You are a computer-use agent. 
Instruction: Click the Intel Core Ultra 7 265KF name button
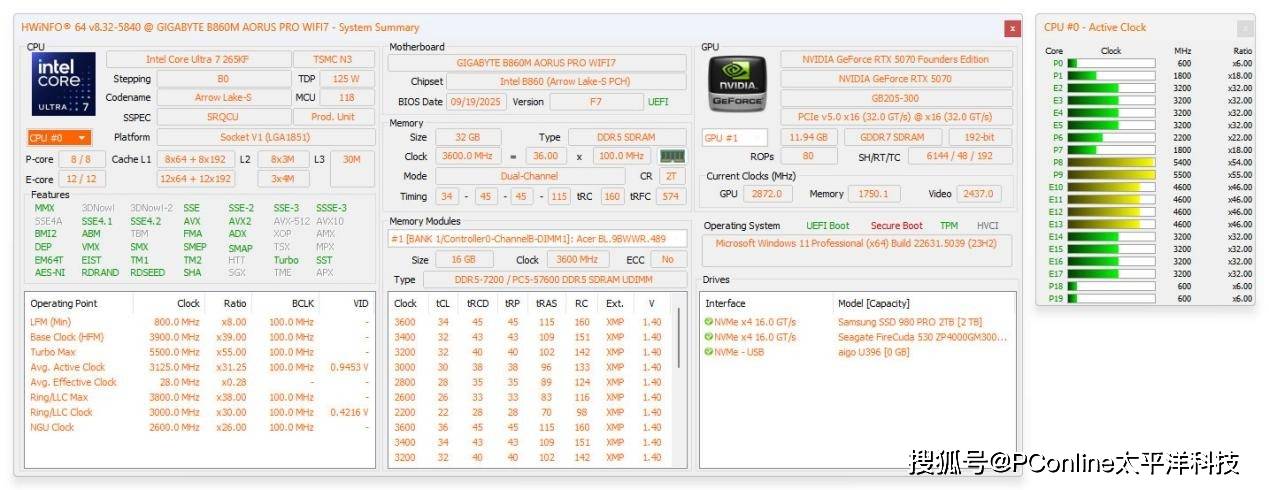click(x=198, y=60)
